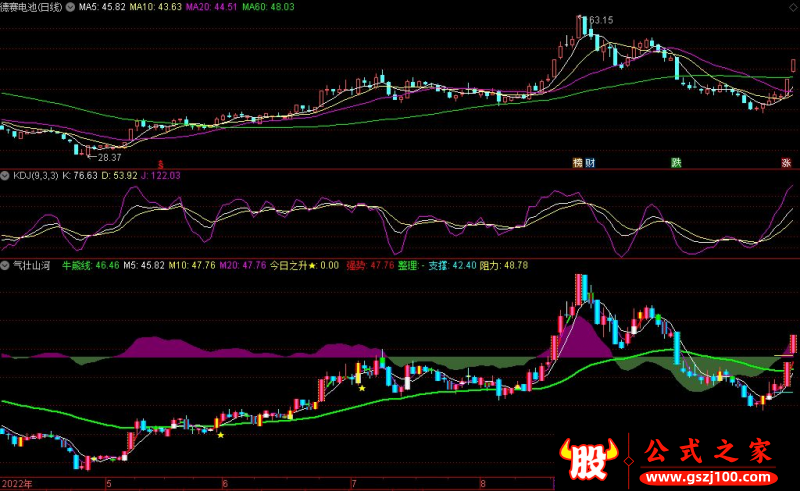Open the dropdown arrow beside 德赛电池(日线)
Viewport: 800px width, 491px height.
pos(70,7)
